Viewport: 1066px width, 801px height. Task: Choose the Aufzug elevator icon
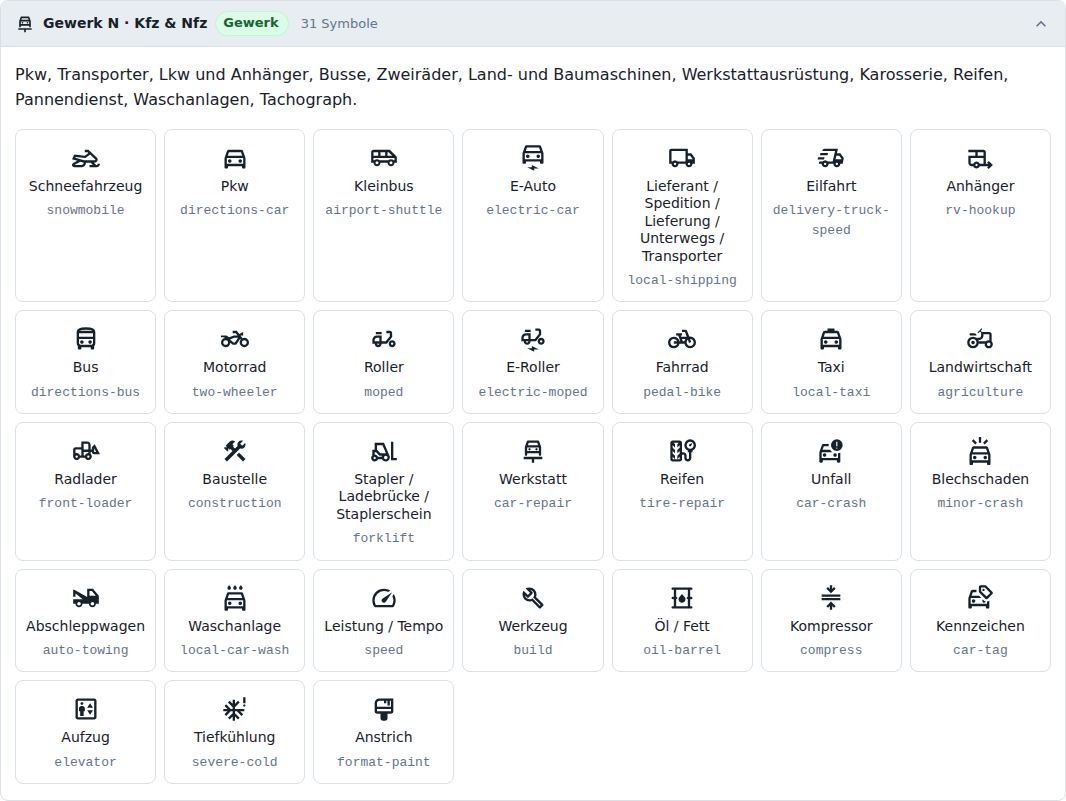point(86,709)
